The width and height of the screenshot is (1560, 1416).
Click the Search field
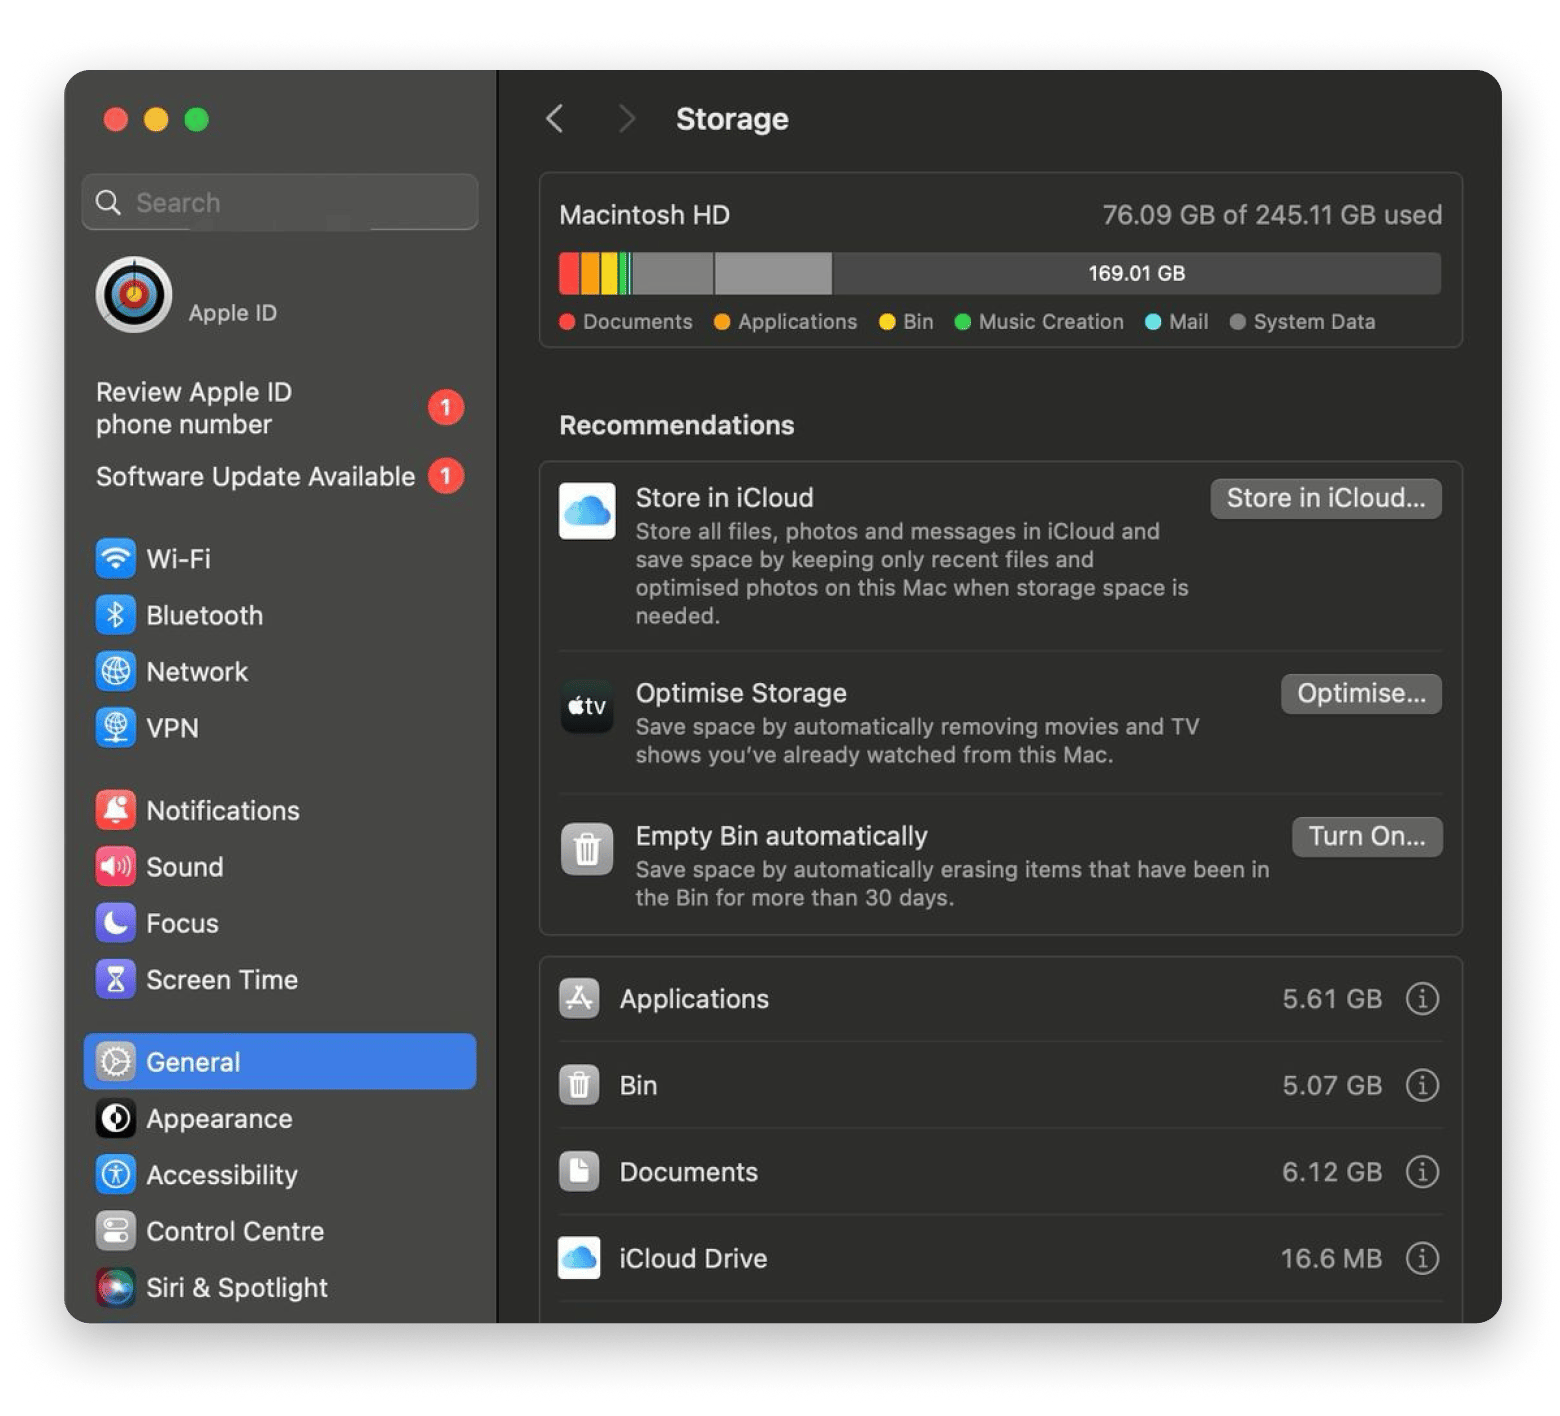(x=279, y=202)
